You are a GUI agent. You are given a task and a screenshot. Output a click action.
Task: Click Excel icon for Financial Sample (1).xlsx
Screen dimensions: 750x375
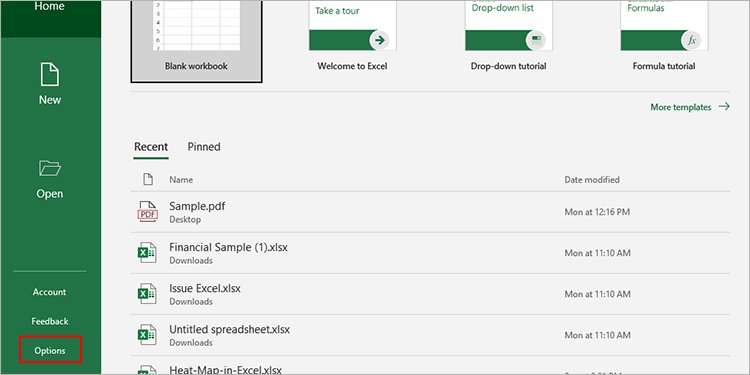coord(147,253)
